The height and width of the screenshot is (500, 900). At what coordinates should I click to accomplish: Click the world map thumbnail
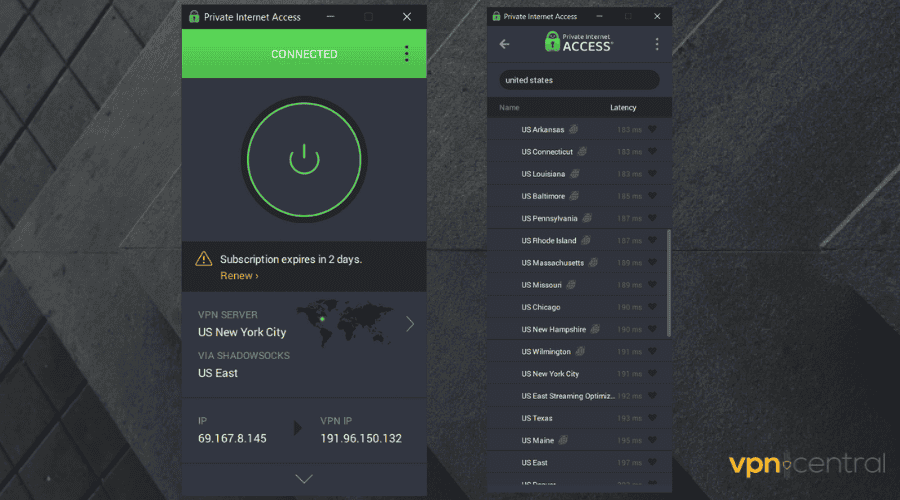[x=344, y=323]
